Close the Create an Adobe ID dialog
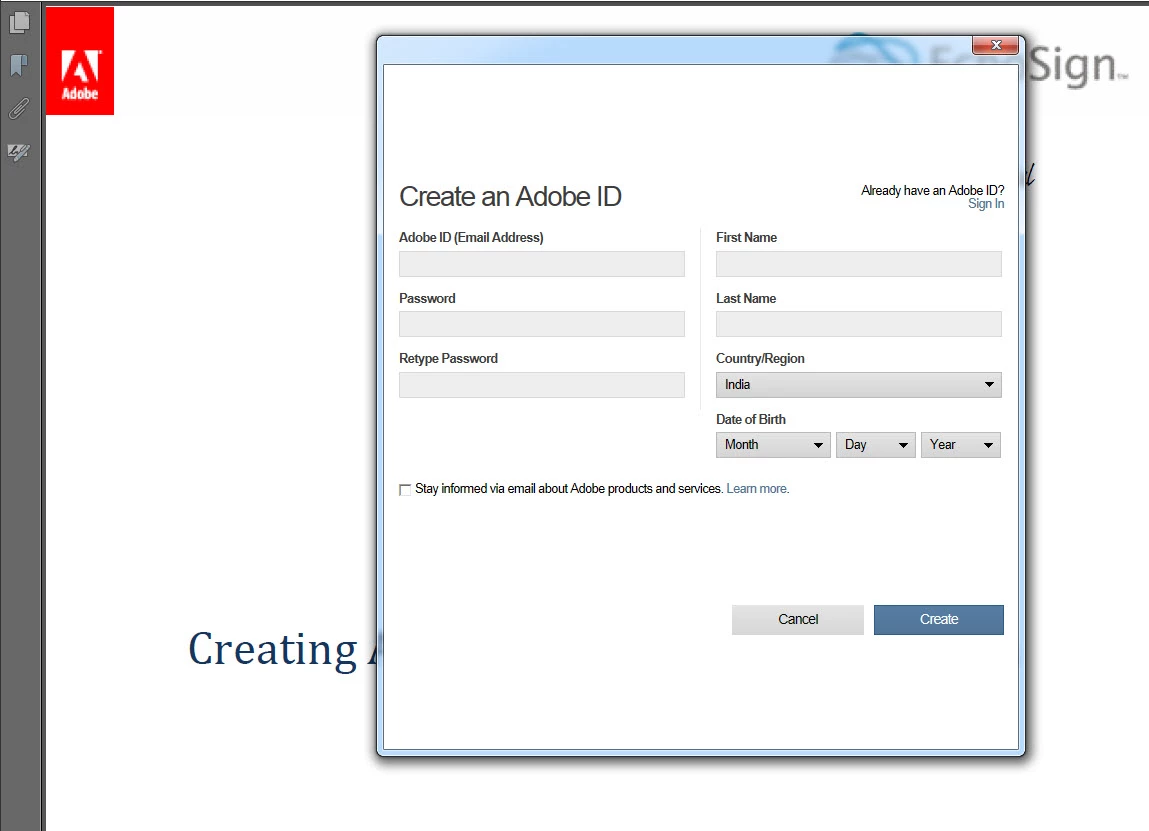Image resolution: width=1149 pixels, height=831 pixels. [995, 45]
